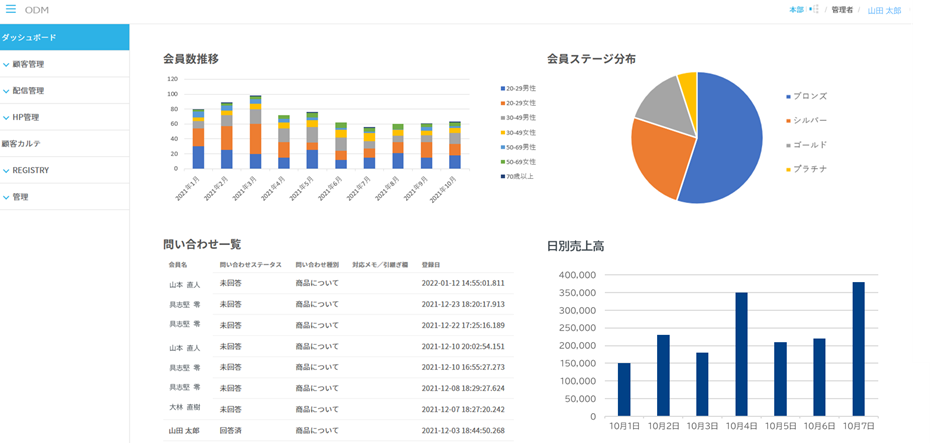Select the 大林 直樹 inquiry row
Image resolution: width=930 pixels, height=443 pixels.
pyautogui.click(x=338, y=409)
